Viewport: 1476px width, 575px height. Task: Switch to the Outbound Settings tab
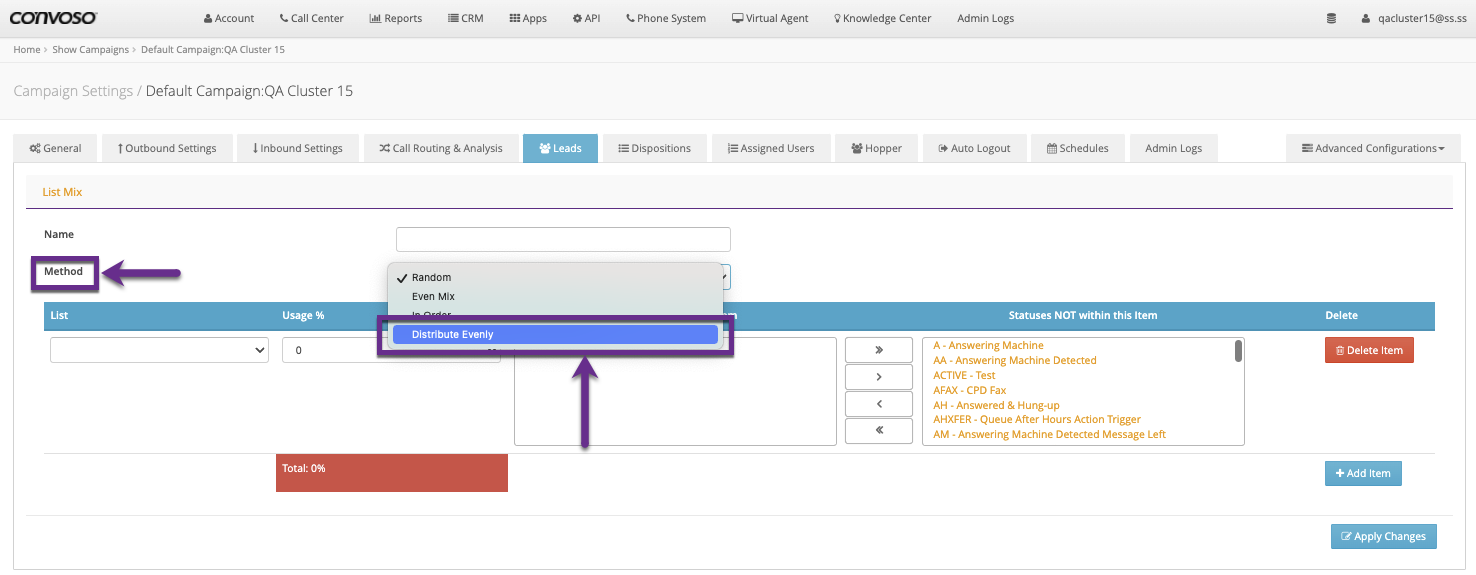167,148
